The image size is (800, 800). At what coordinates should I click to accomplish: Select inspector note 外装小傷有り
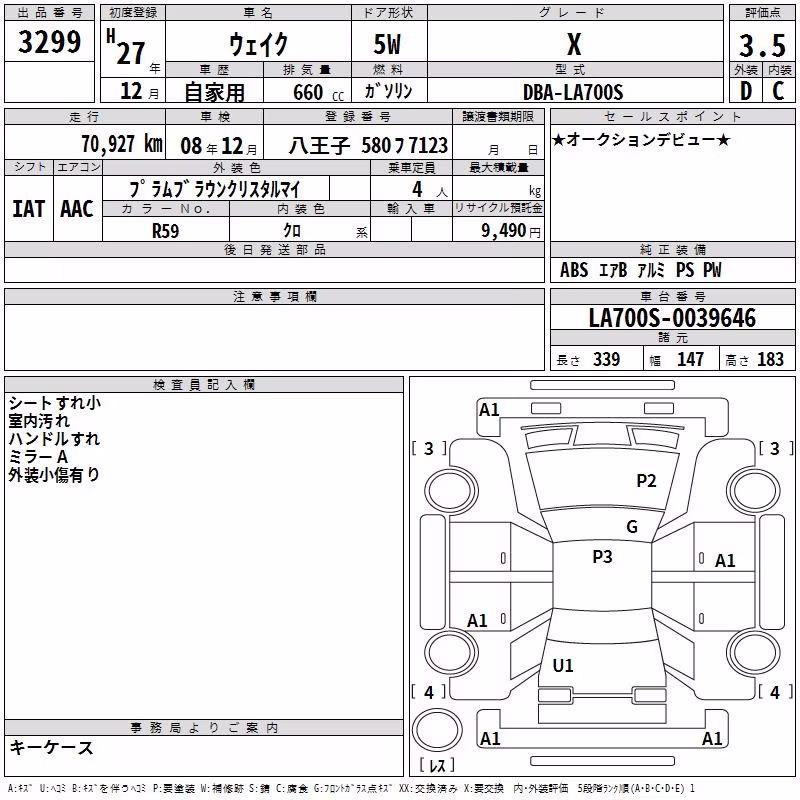click(54, 475)
